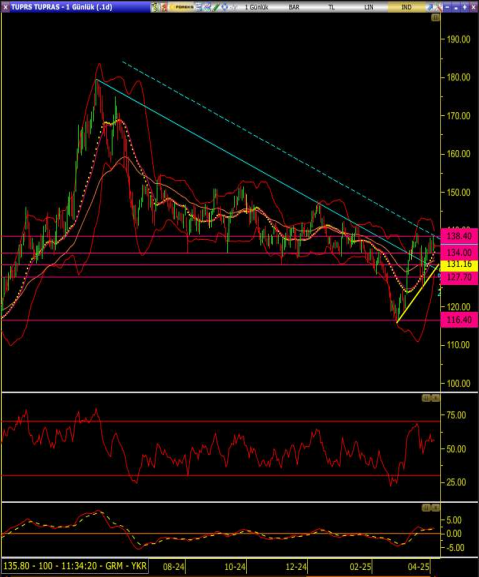Open the 1 Günlük period dropdown
The width and height of the screenshot is (479, 577).
[257, 7]
